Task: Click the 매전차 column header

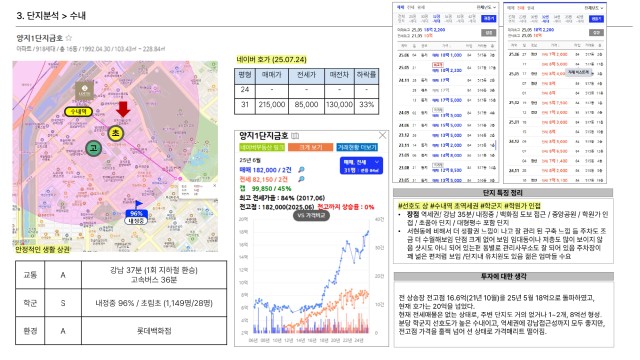Action: (x=339, y=75)
